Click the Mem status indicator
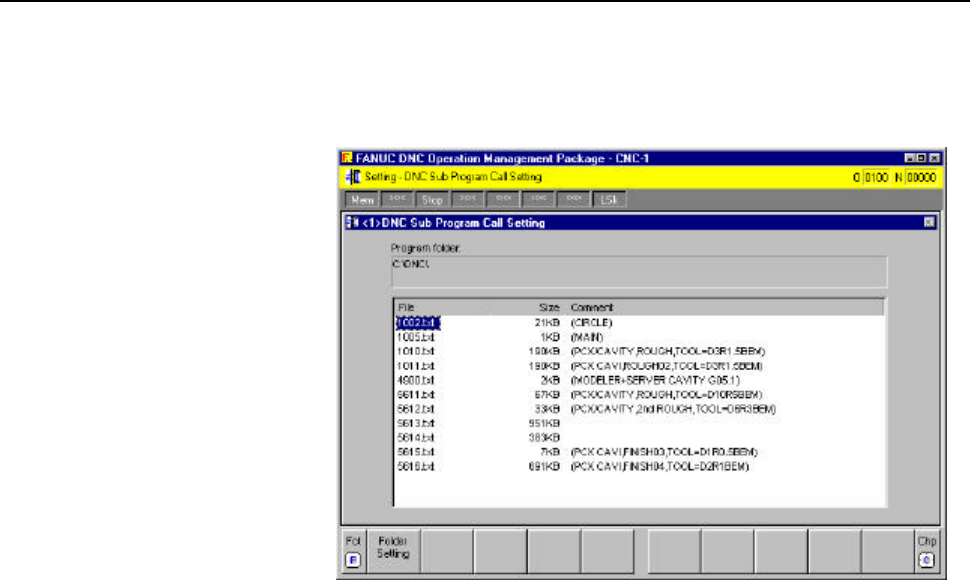This screenshot has height=580, width=970. pos(362,200)
